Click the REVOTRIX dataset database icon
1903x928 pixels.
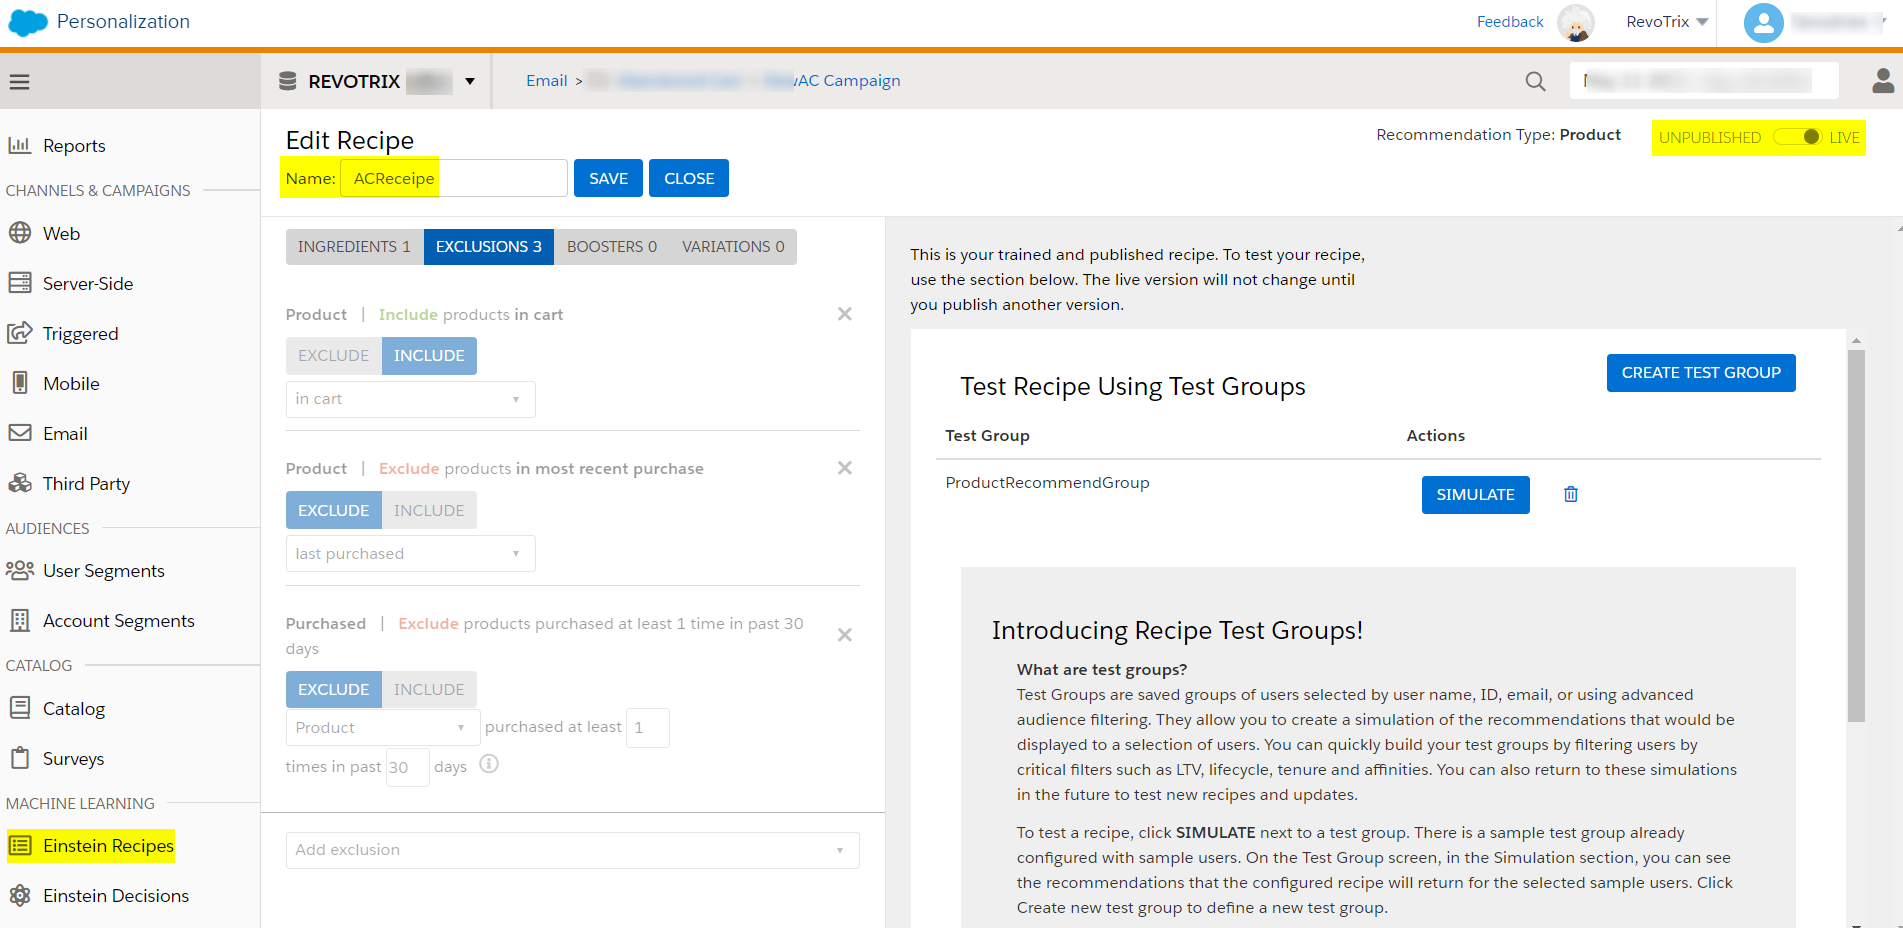(x=287, y=81)
